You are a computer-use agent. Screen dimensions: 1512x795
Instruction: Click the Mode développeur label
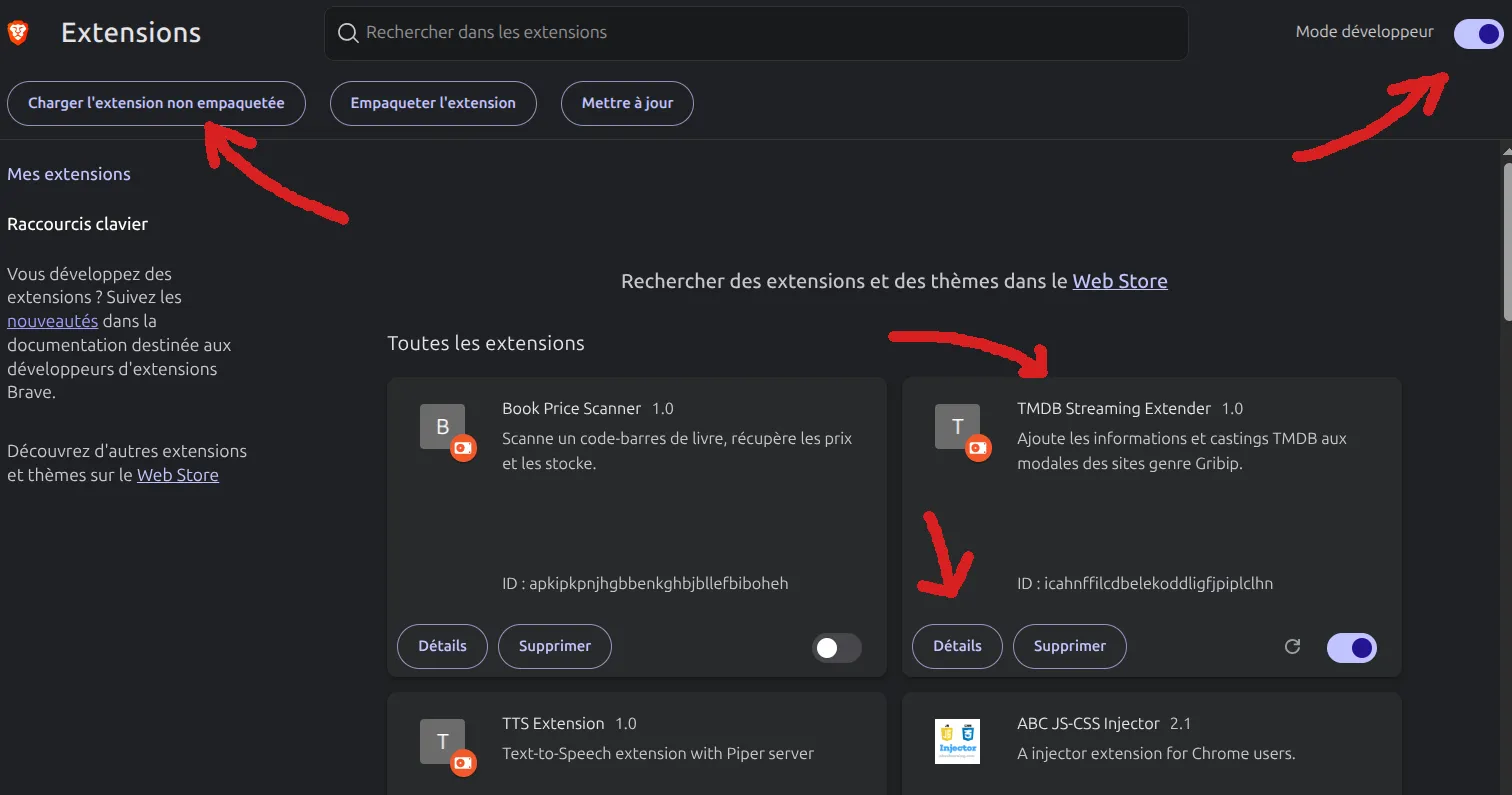[x=1364, y=32]
